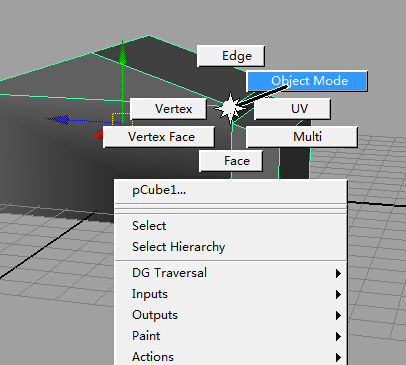Pick UV from the marking menu
Image resolution: width=406 pixels, height=365 pixels.
[x=292, y=109]
